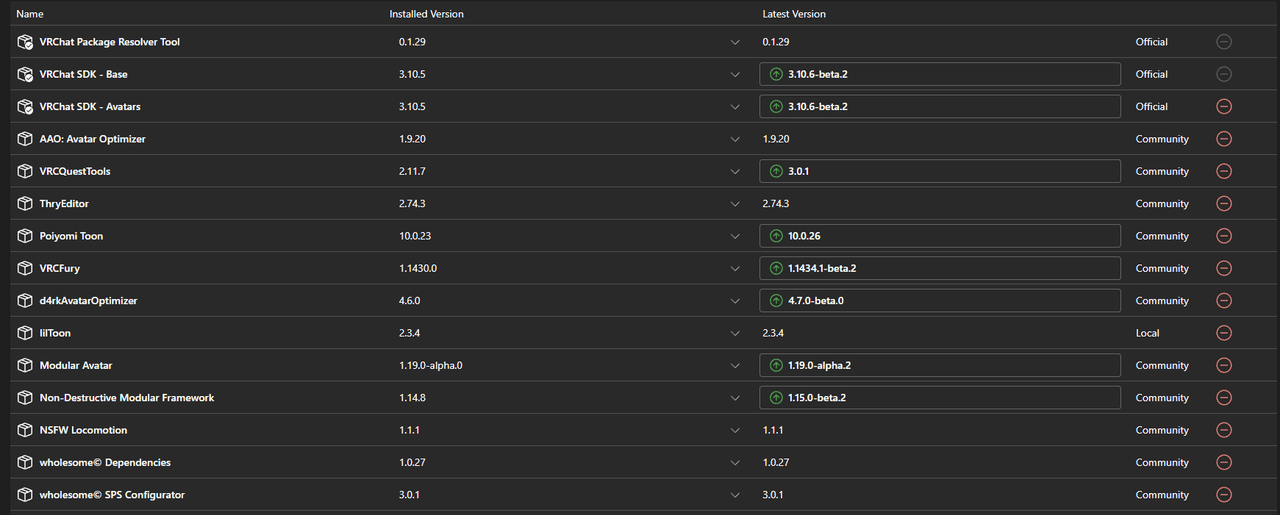Click the VRCFury package icon
The image size is (1280, 515).
pos(25,268)
